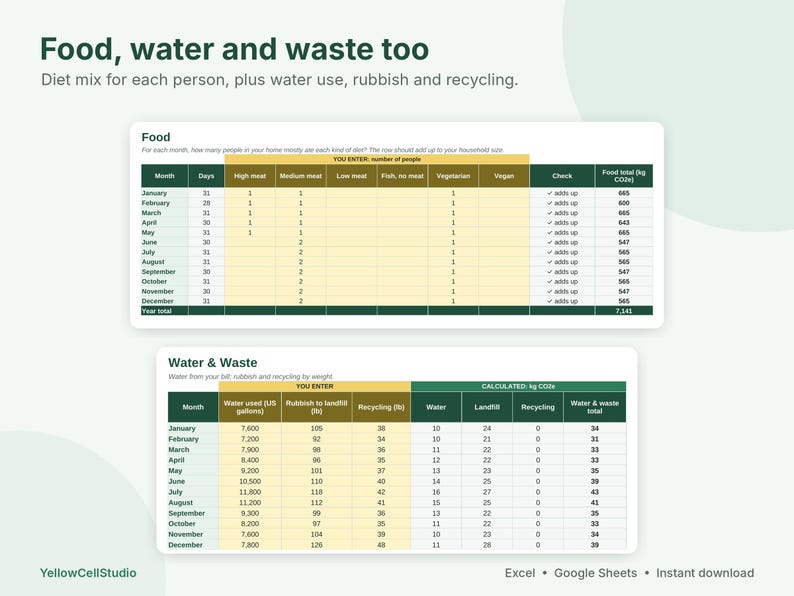Click the 'Instant download' footer label
The image size is (794, 596).
tap(705, 573)
